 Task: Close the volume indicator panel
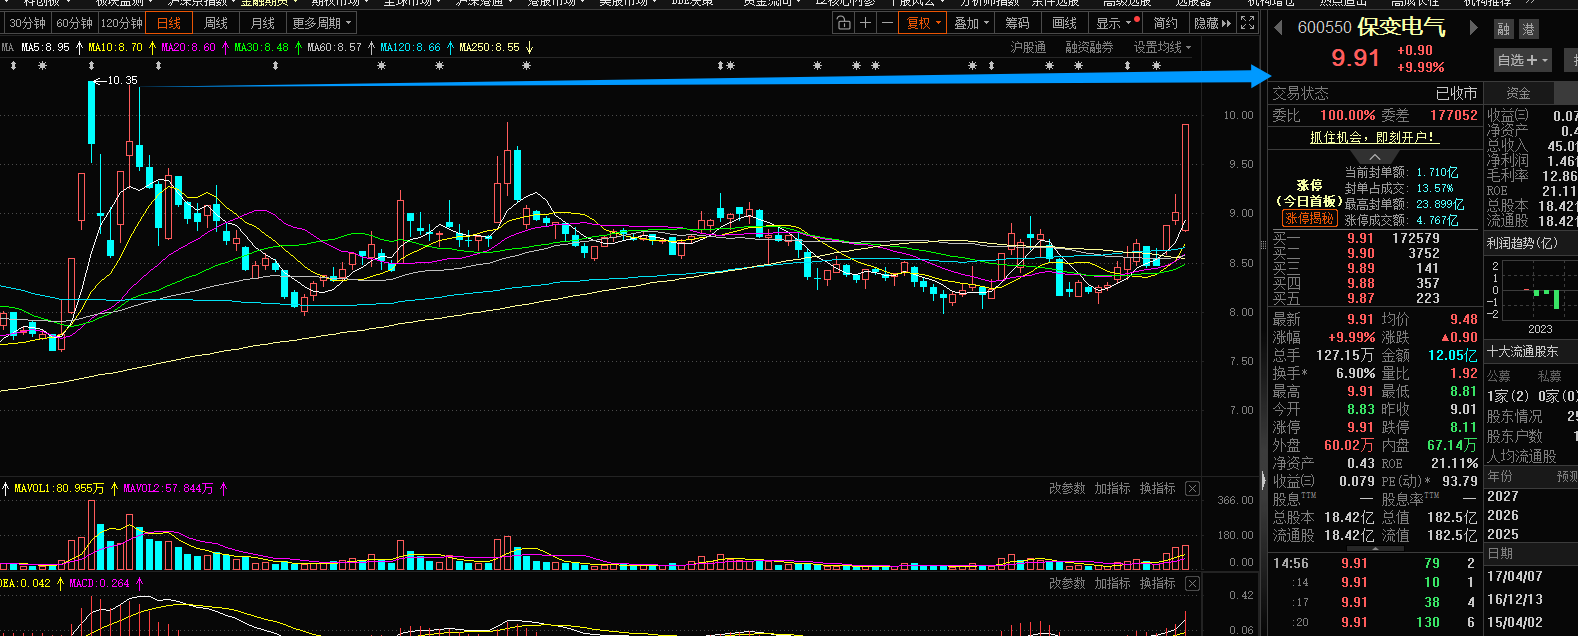tap(1192, 488)
